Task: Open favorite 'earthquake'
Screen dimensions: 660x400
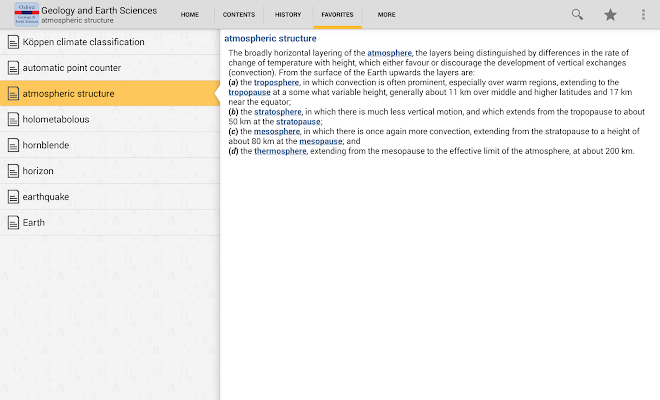Action: [110, 197]
